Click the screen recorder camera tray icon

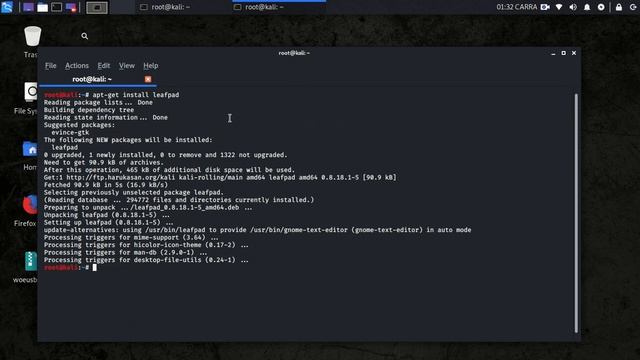pos(545,7)
